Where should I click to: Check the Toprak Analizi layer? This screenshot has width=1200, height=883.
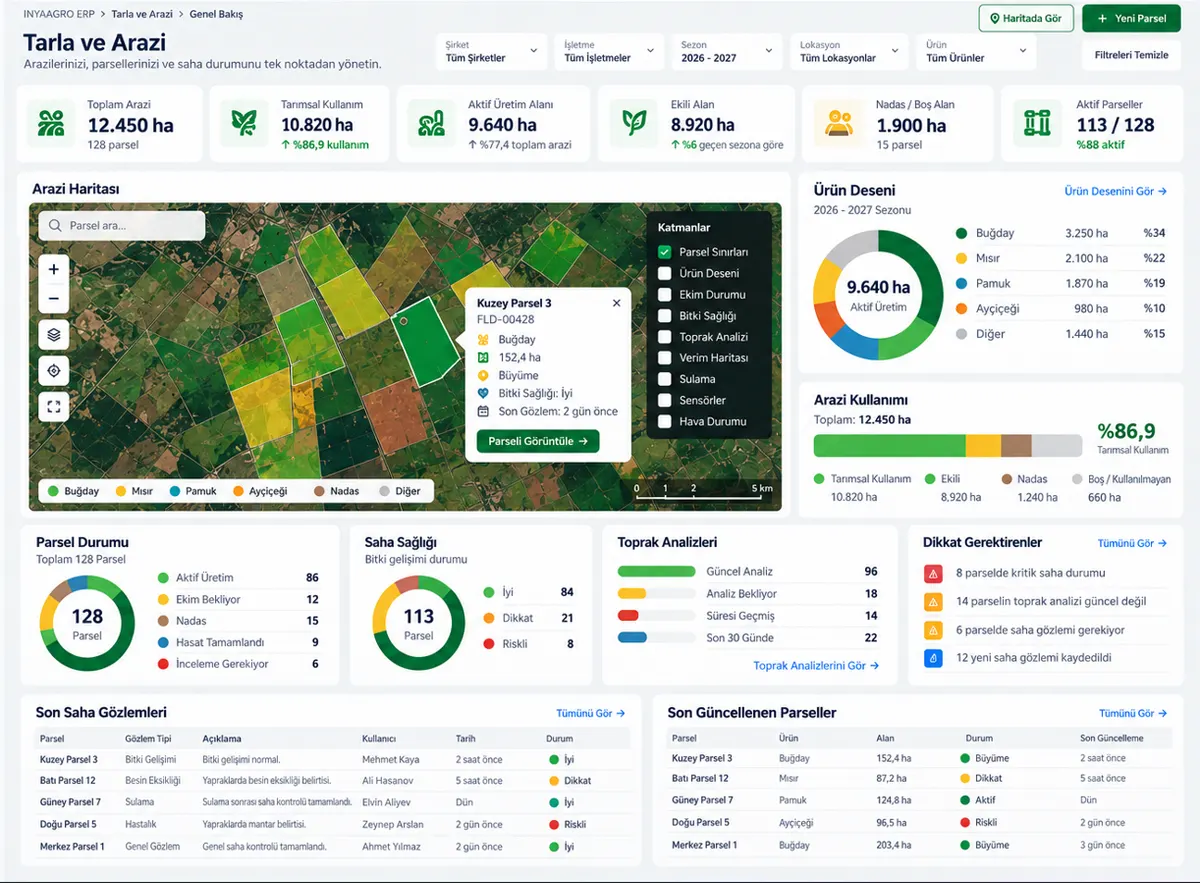coord(664,337)
